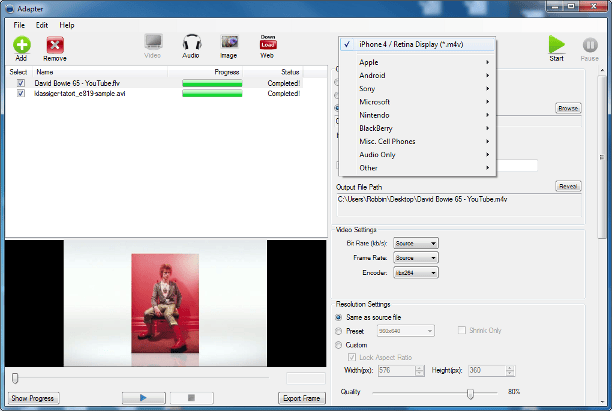Click the Show Progress button

tap(33, 398)
